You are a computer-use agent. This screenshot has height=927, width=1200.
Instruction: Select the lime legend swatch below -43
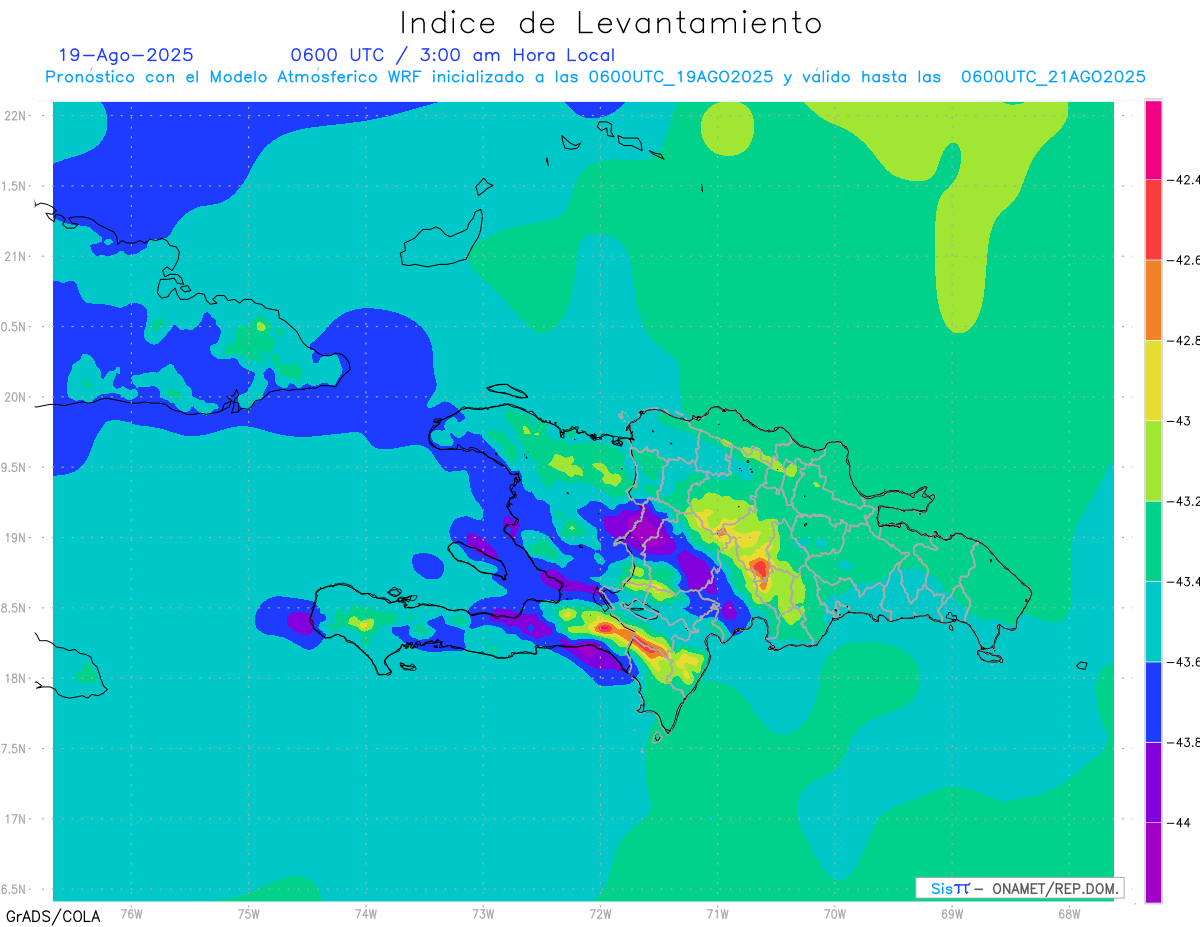coord(1153,461)
